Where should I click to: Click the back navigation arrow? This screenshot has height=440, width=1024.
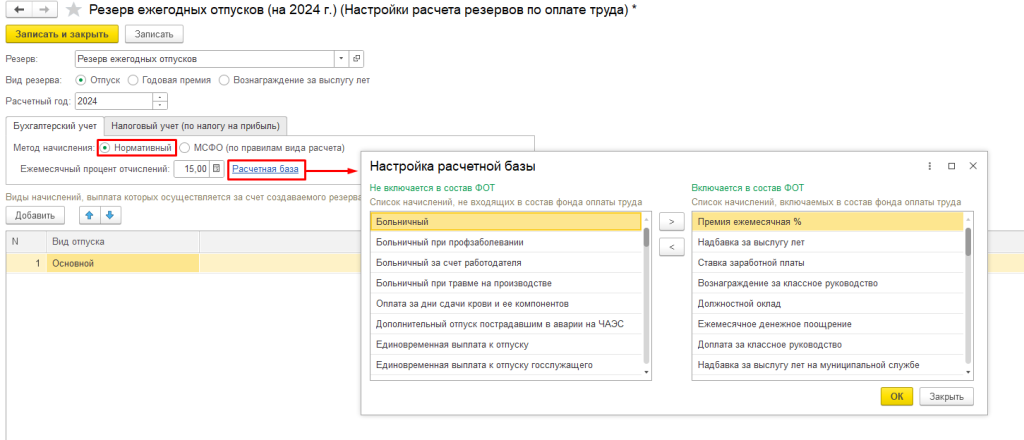point(17,10)
